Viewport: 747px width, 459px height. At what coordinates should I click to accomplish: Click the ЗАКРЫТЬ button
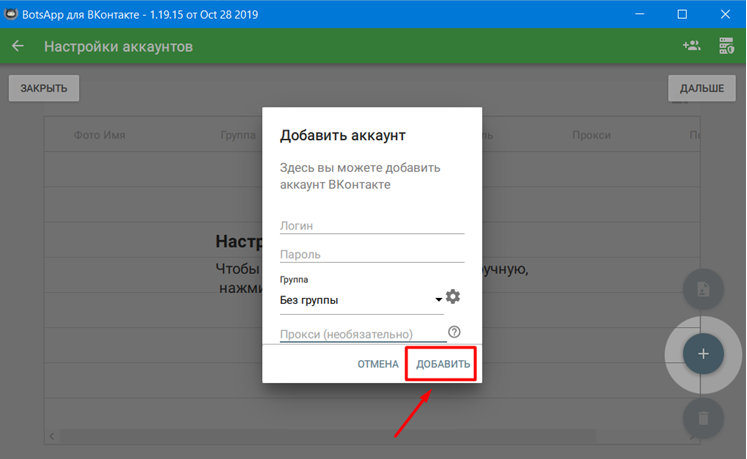pyautogui.click(x=44, y=88)
